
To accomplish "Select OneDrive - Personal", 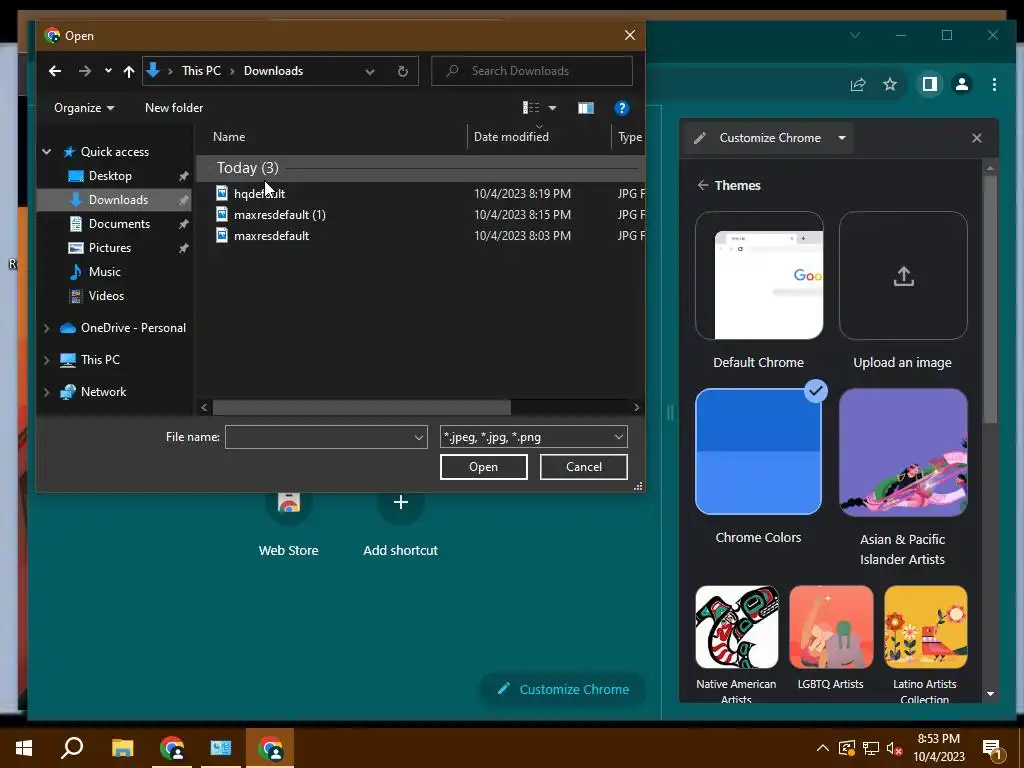I will [123, 328].
